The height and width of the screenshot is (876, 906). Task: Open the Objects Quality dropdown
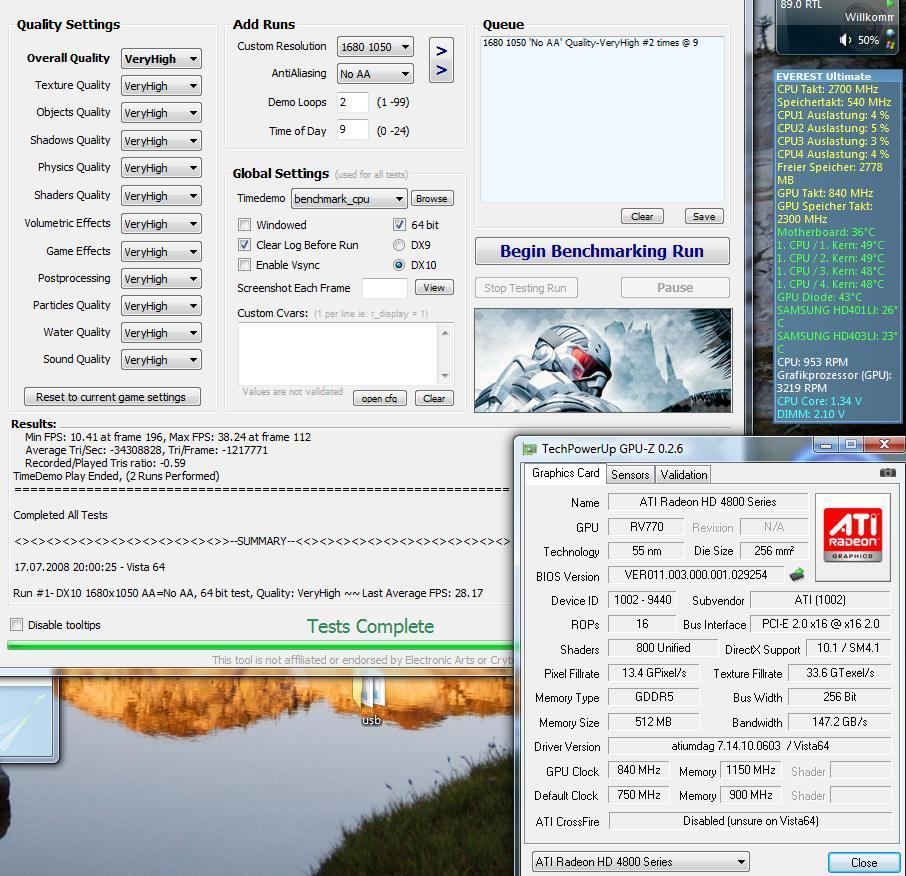click(x=161, y=113)
